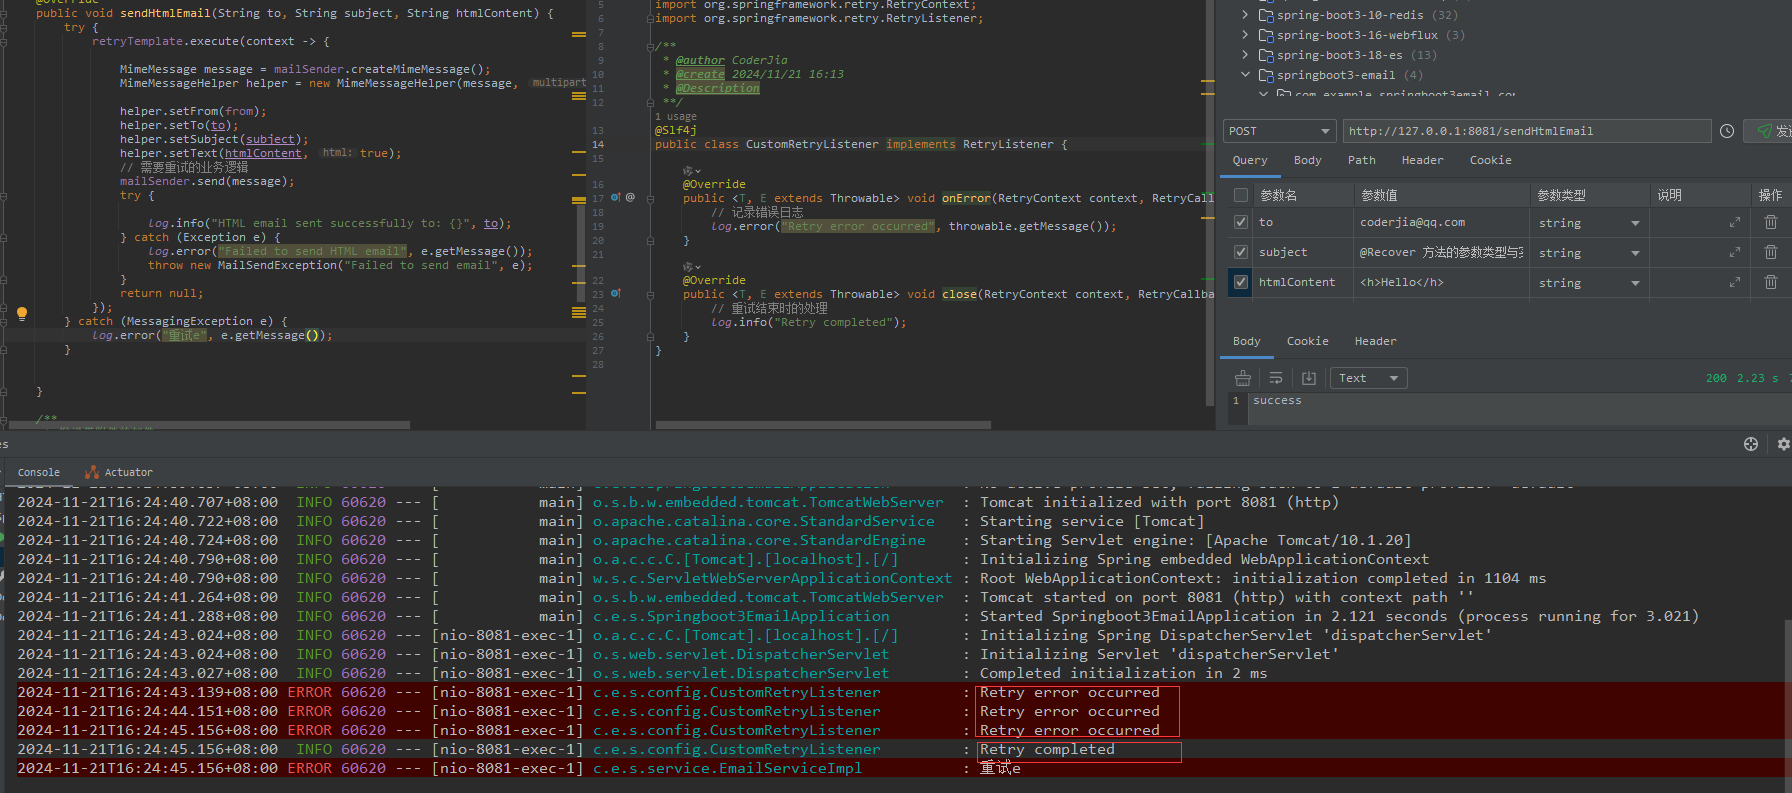The image size is (1792, 793).
Task: Click the CustomRetryListener logger link on the Retry completed line
Action: tap(737, 749)
